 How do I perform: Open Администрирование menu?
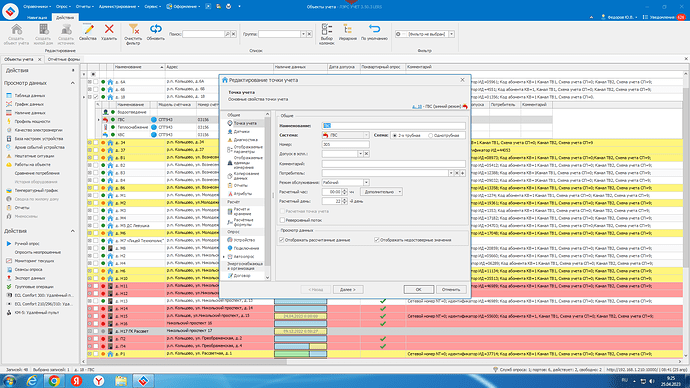(x=119, y=7)
